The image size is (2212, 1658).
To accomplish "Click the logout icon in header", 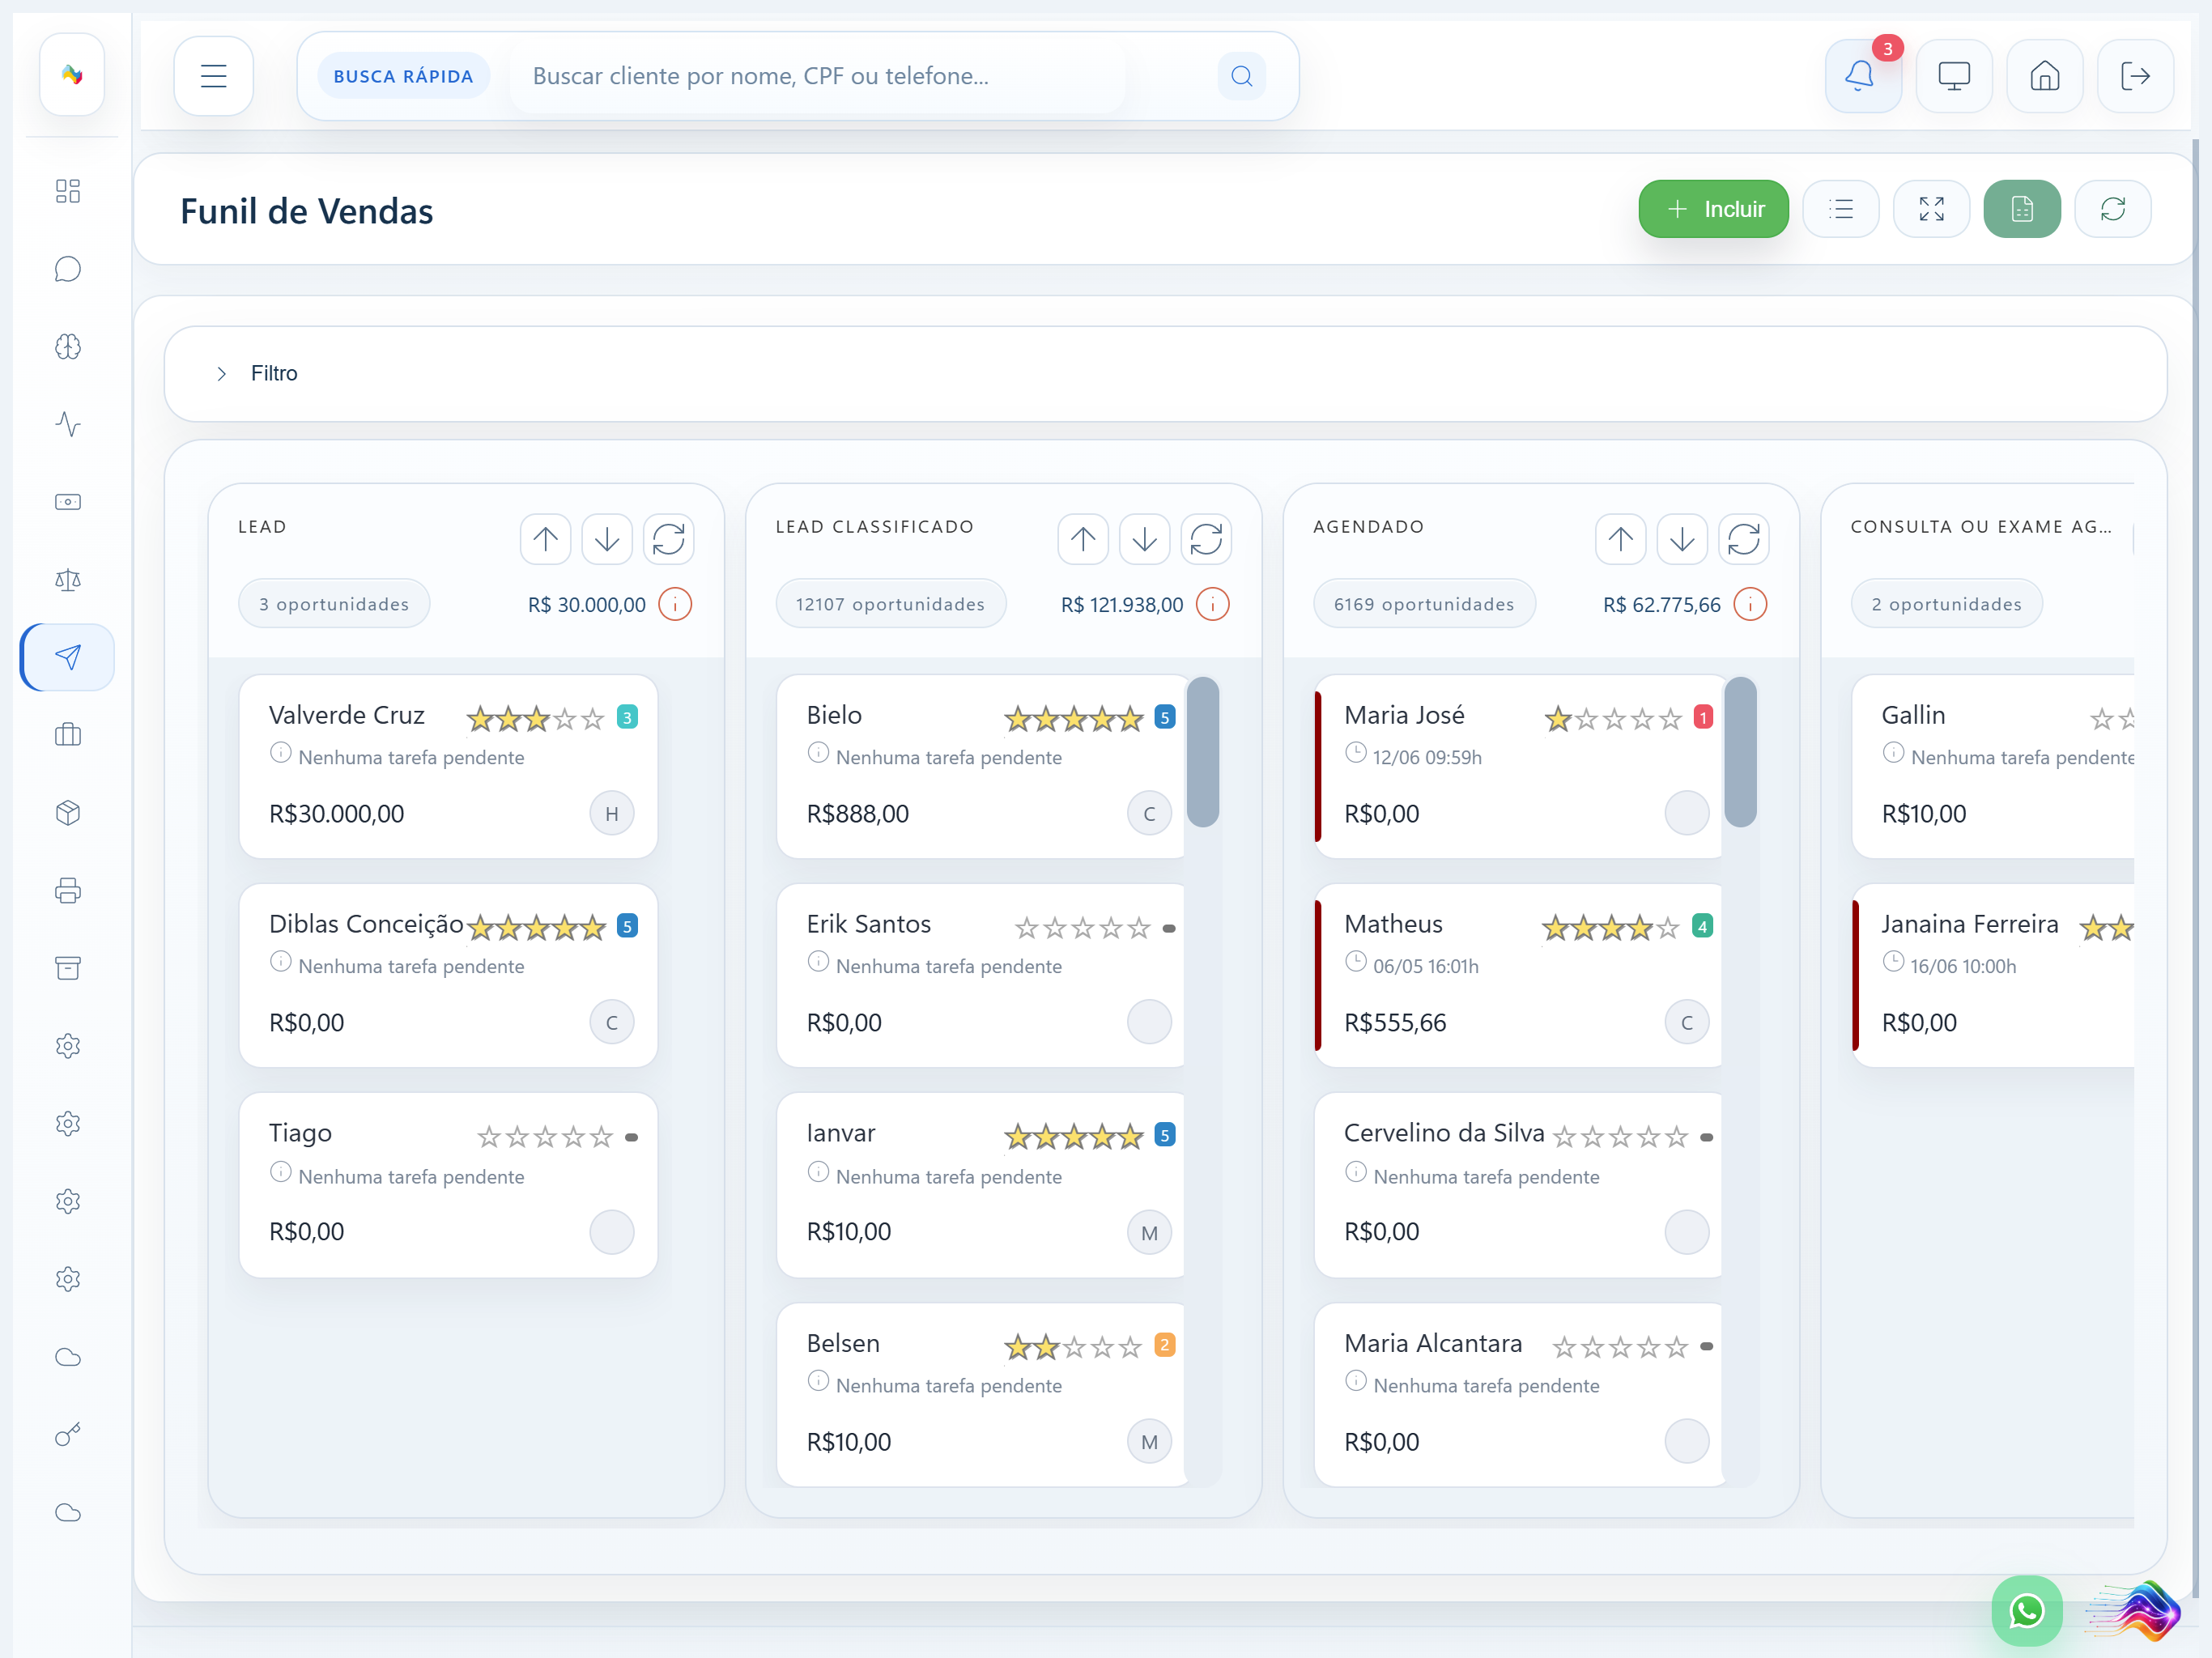I will coord(2135,76).
